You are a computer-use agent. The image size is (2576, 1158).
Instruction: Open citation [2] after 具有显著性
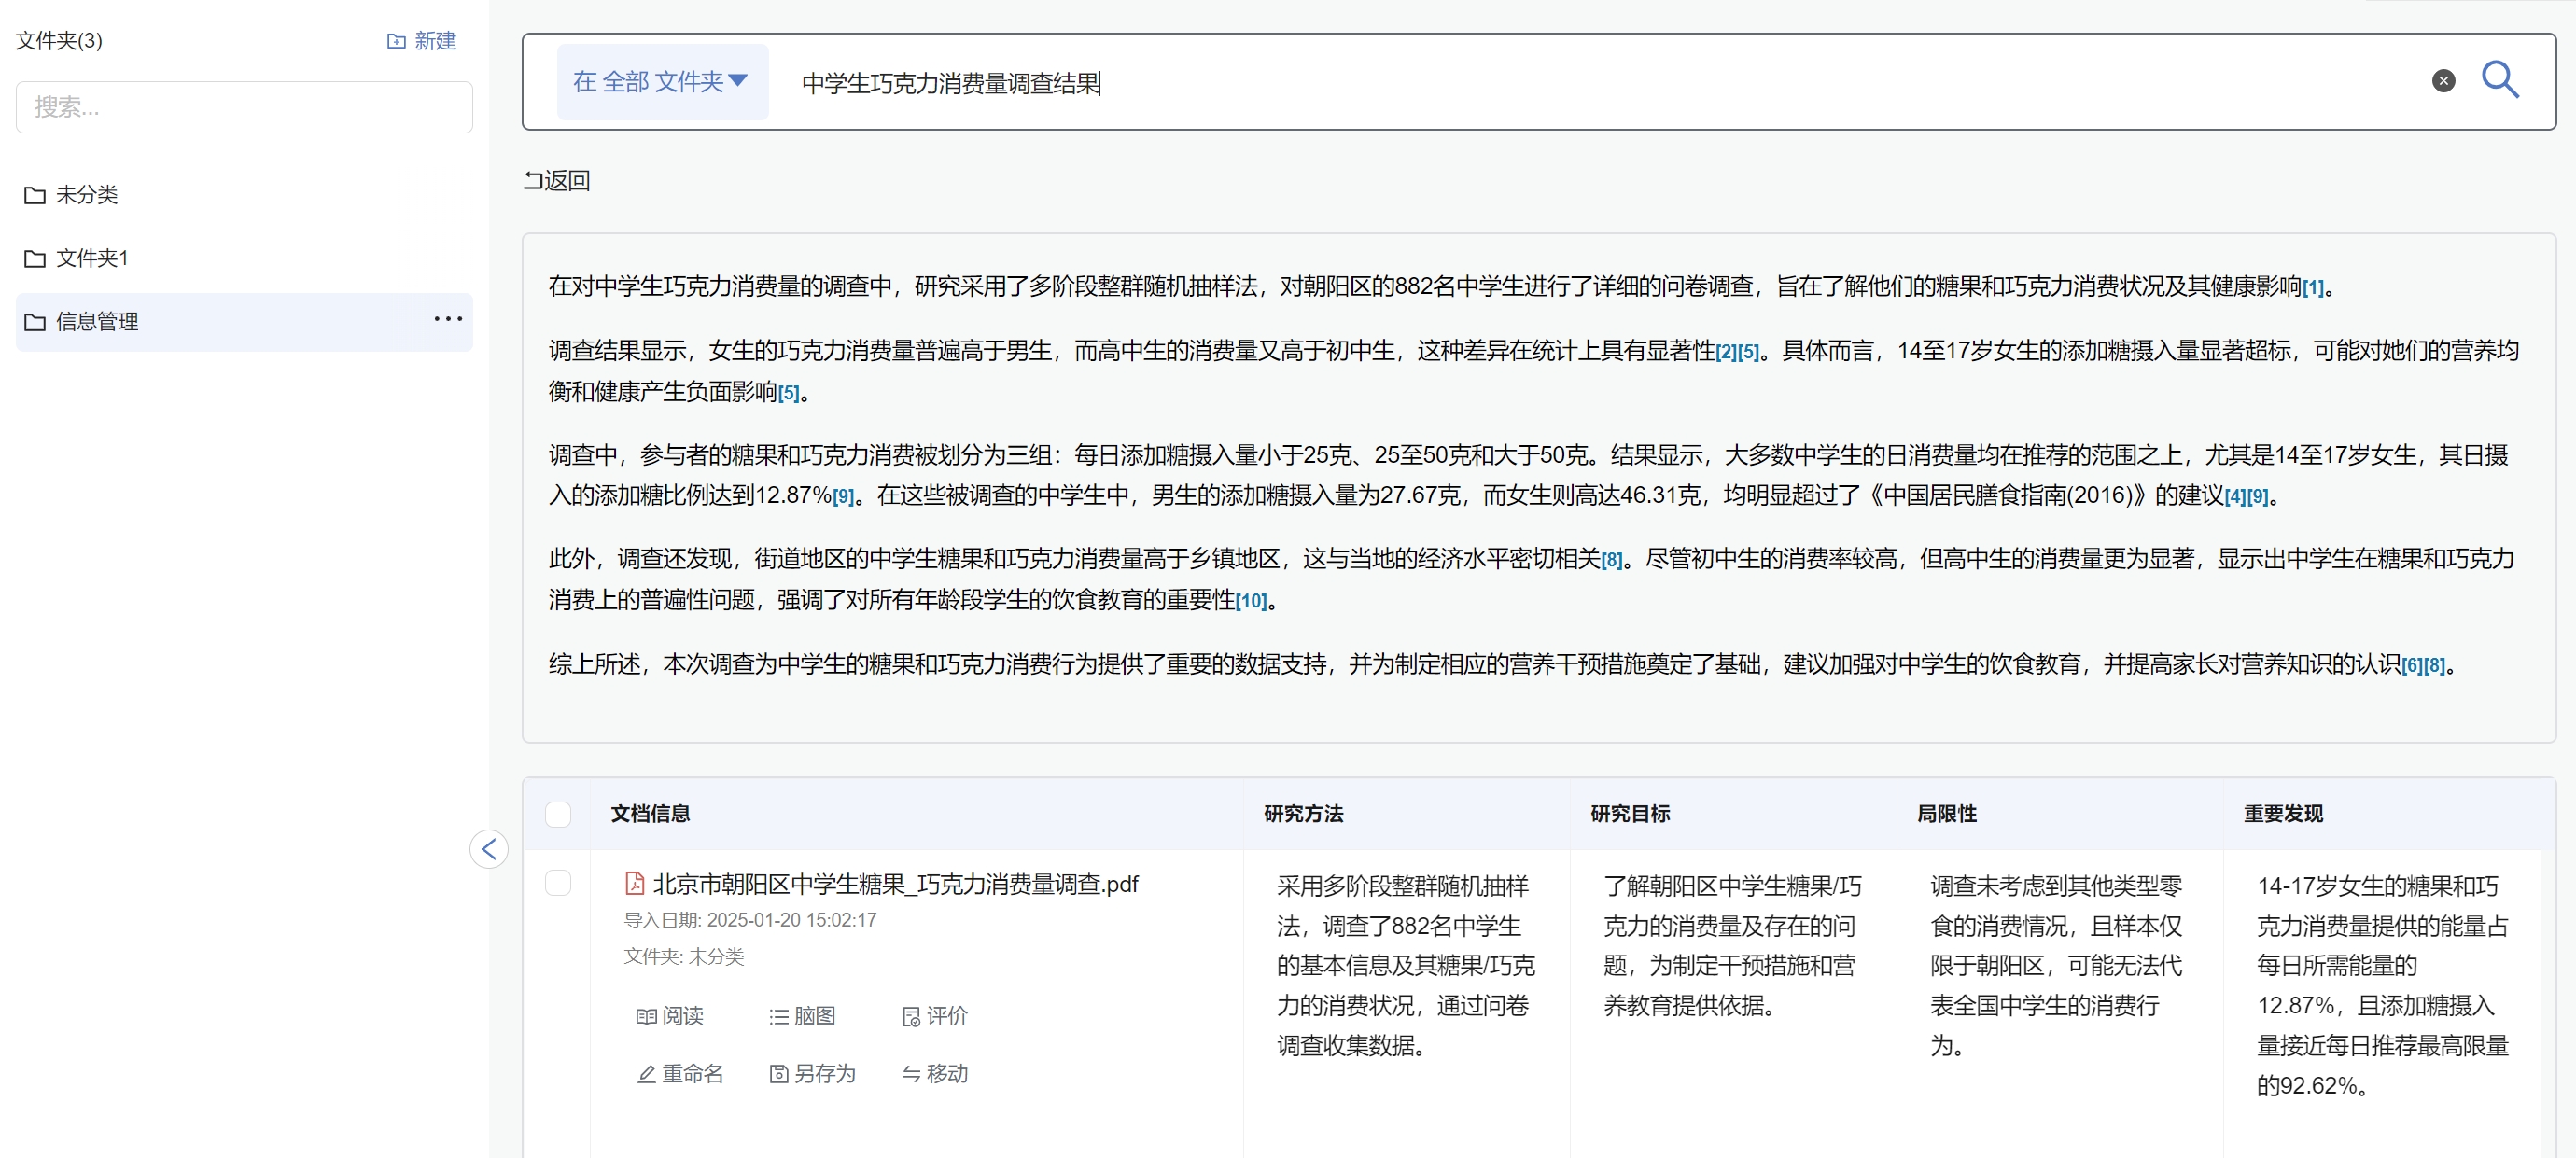point(1726,353)
